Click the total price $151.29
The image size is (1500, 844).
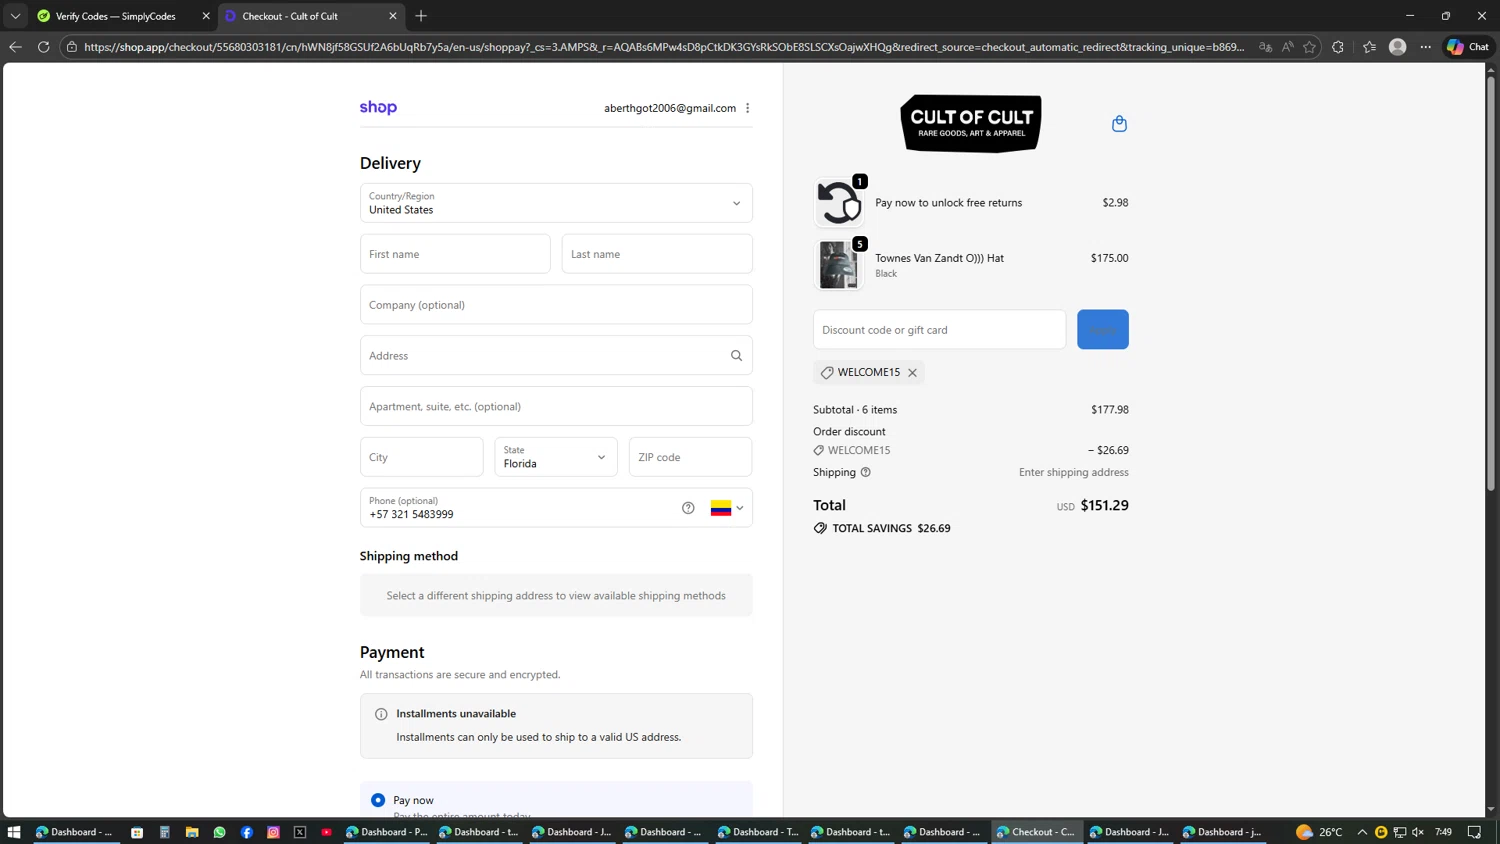point(1104,506)
